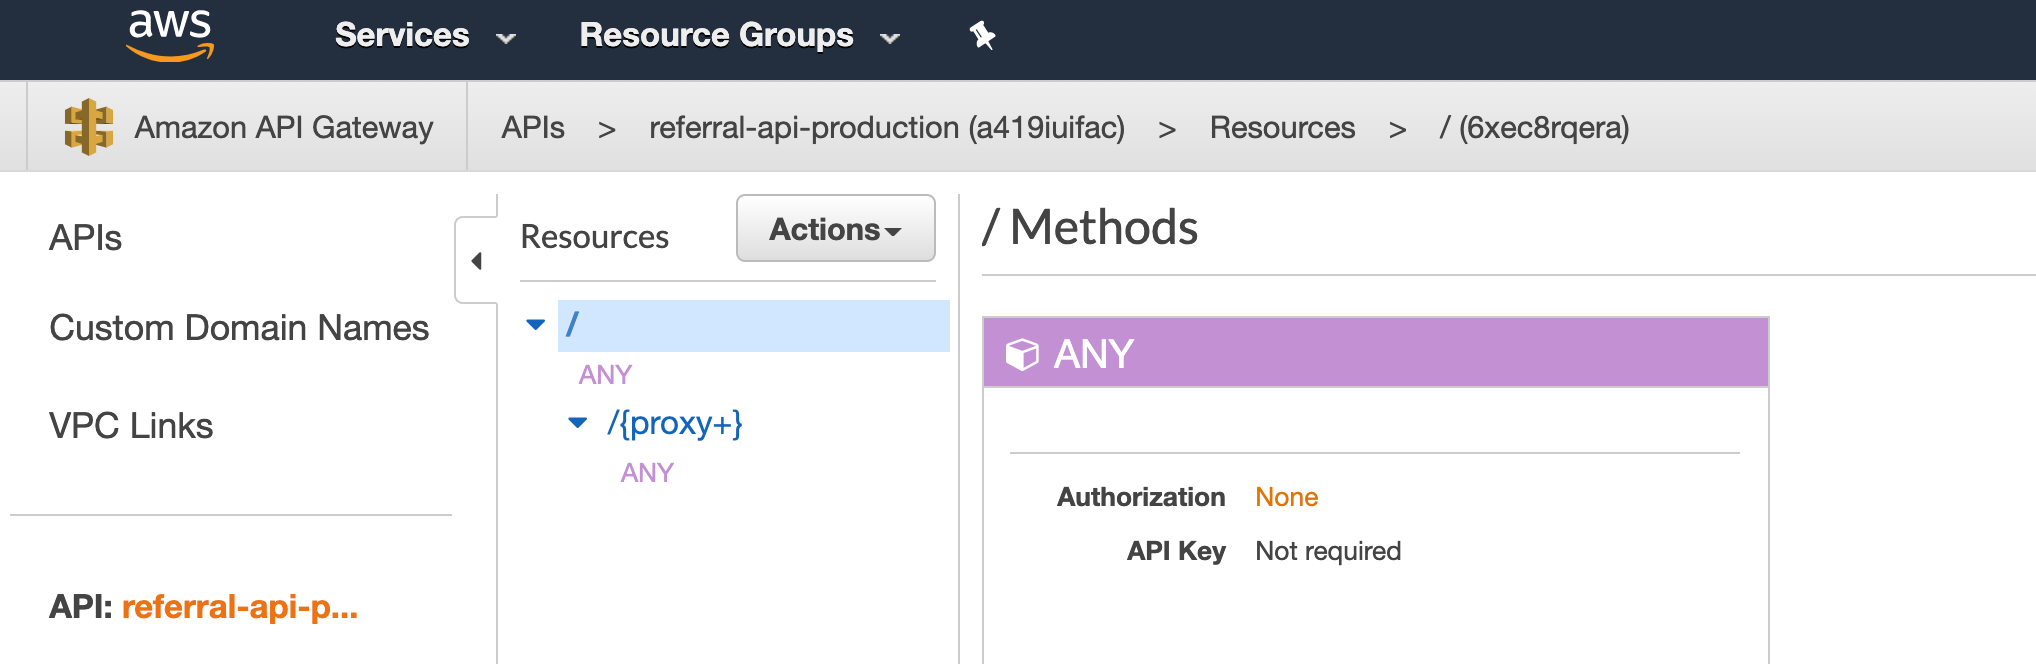Click the Authorization None link
Image resolution: width=2036 pixels, height=664 pixels.
(x=1286, y=497)
